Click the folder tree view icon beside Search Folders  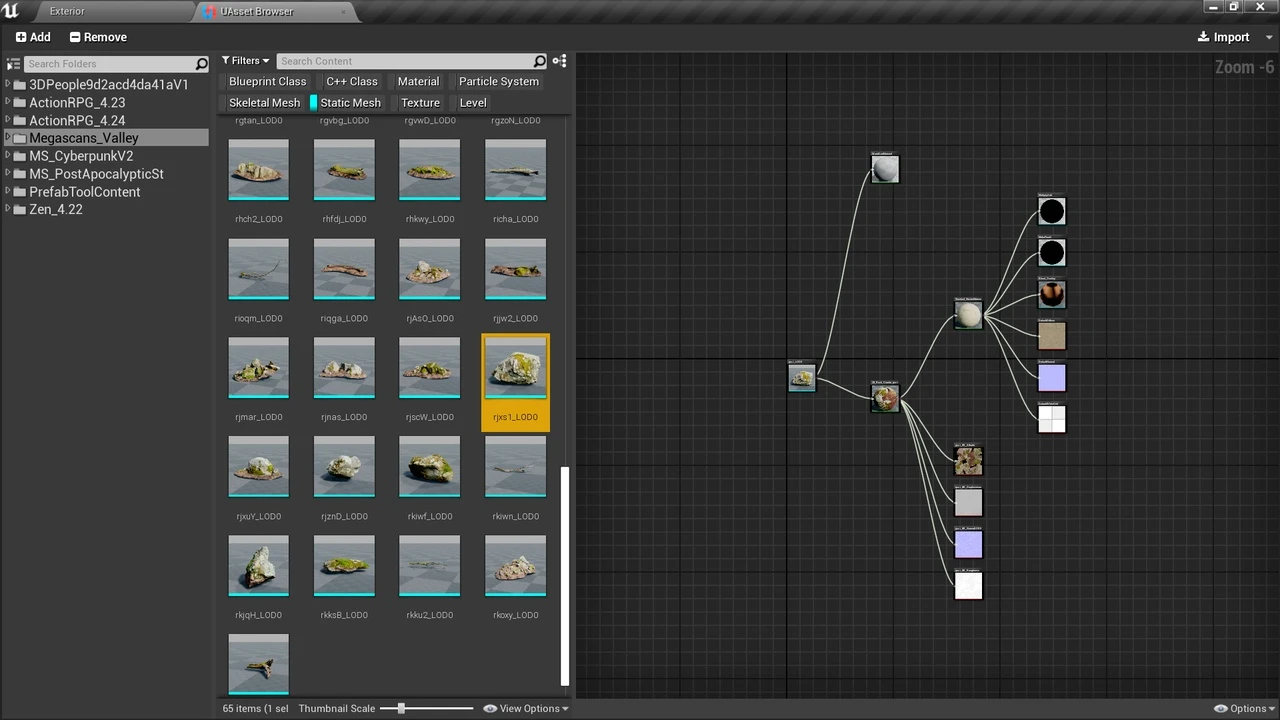[x=13, y=64]
